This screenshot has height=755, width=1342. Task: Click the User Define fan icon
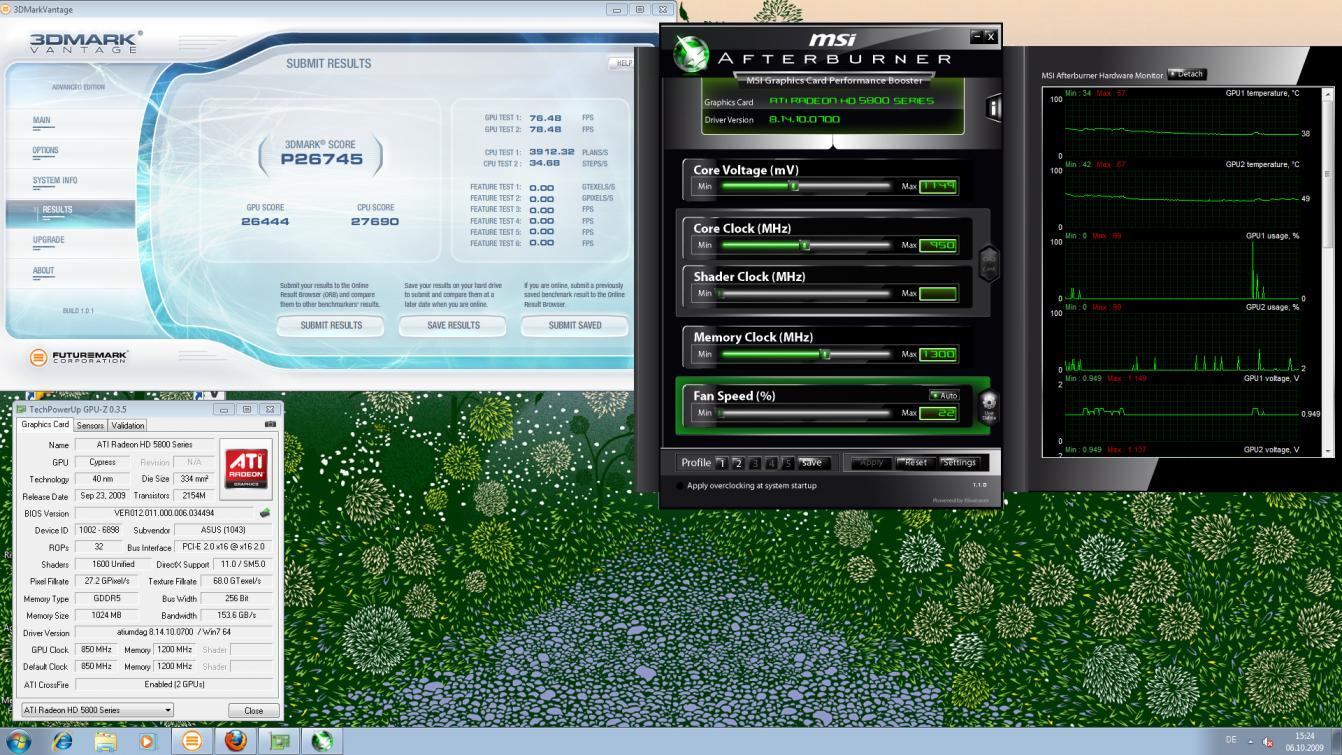pyautogui.click(x=988, y=408)
